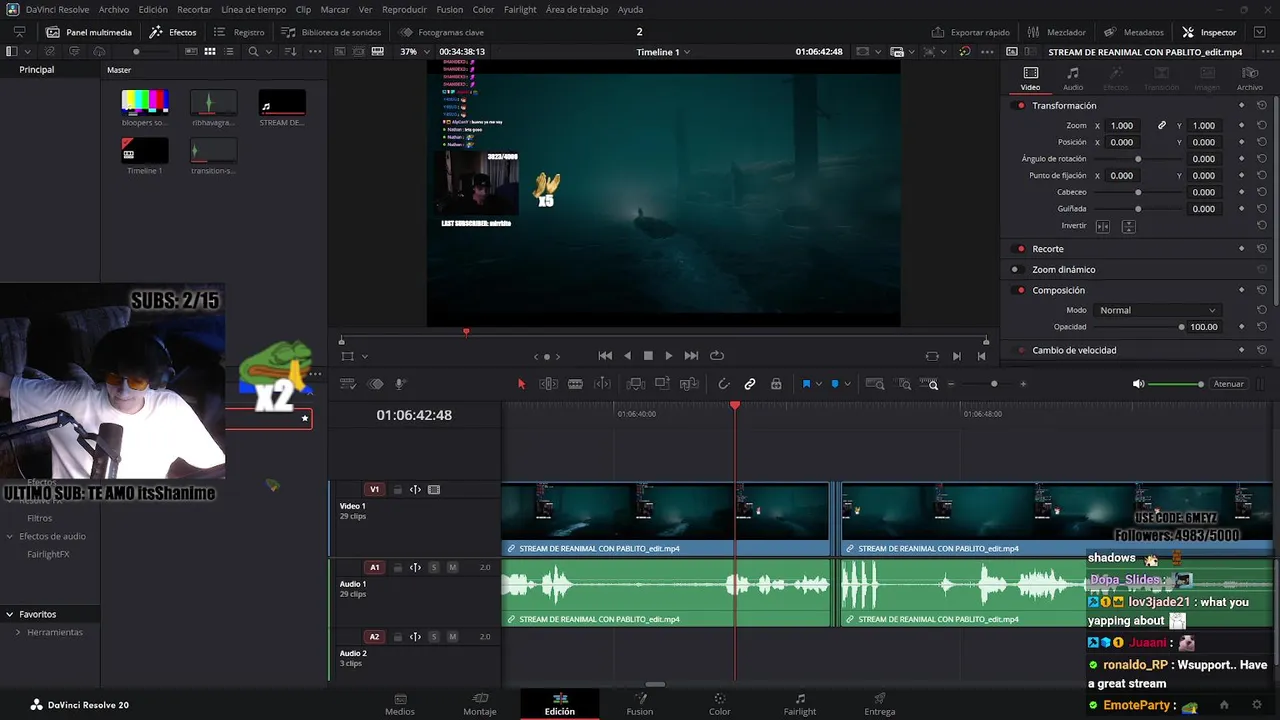Image resolution: width=1280 pixels, height=720 pixels.
Task: Open the Biblioteca de sonidos panel
Action: pos(331,32)
